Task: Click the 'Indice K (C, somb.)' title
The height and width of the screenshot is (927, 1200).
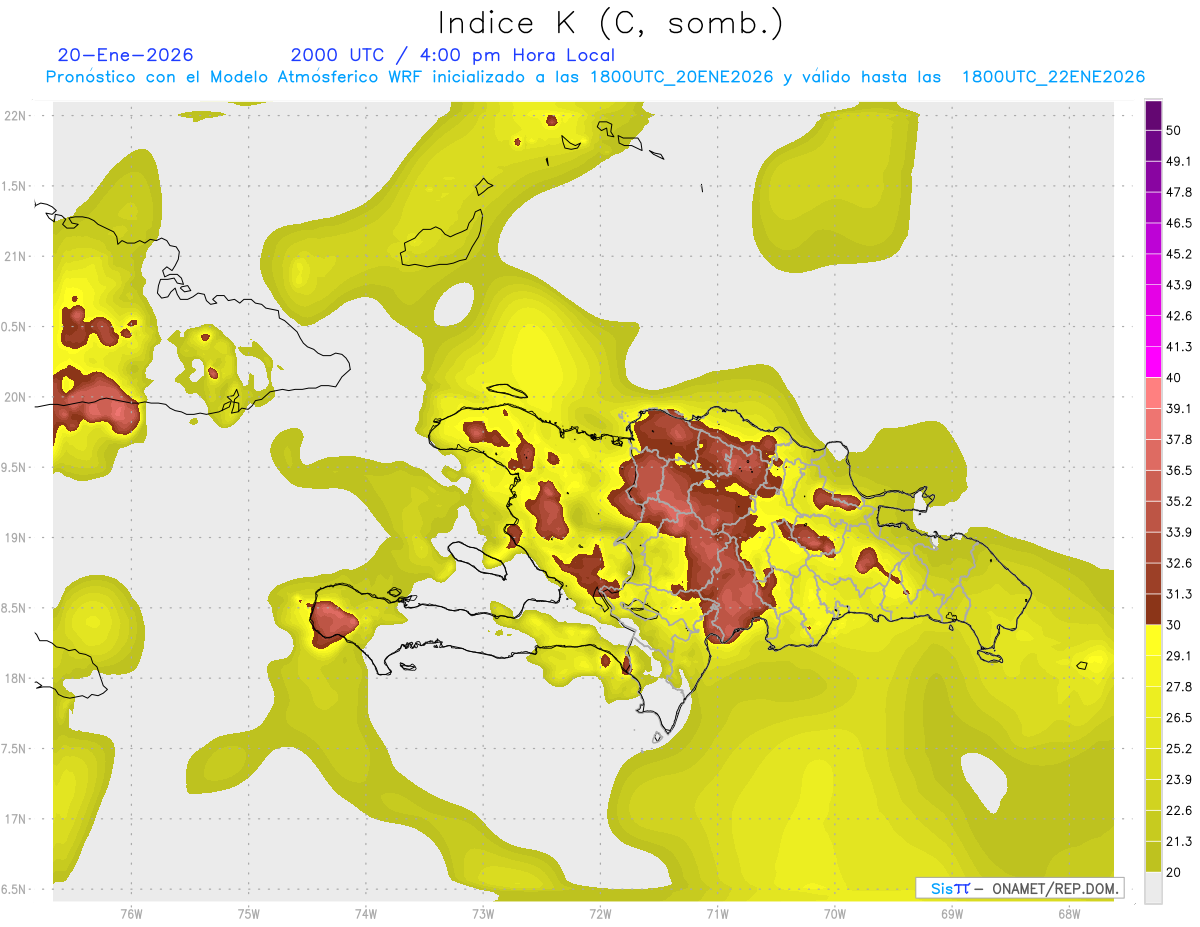Action: click(610, 22)
